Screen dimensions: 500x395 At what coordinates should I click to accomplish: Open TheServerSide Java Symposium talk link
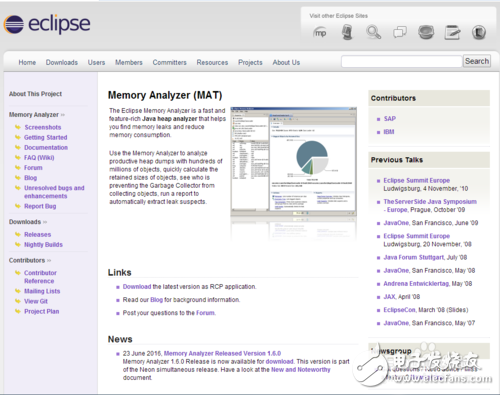click(430, 206)
